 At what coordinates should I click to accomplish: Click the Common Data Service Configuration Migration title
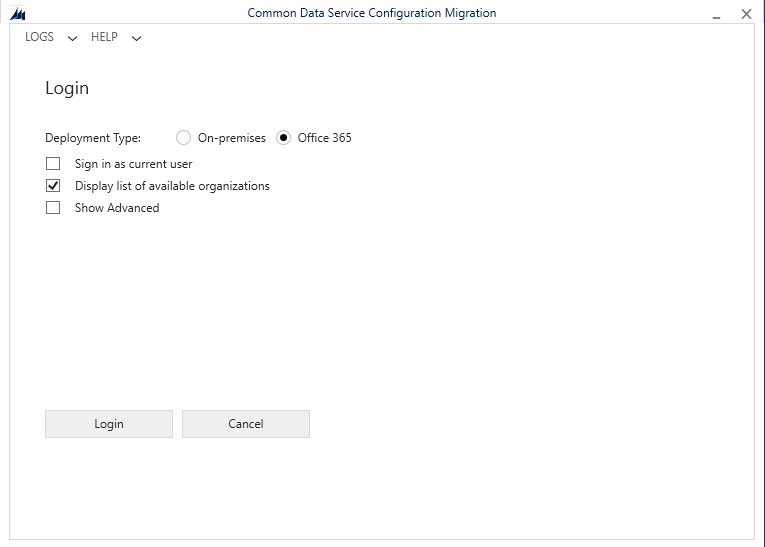(371, 13)
